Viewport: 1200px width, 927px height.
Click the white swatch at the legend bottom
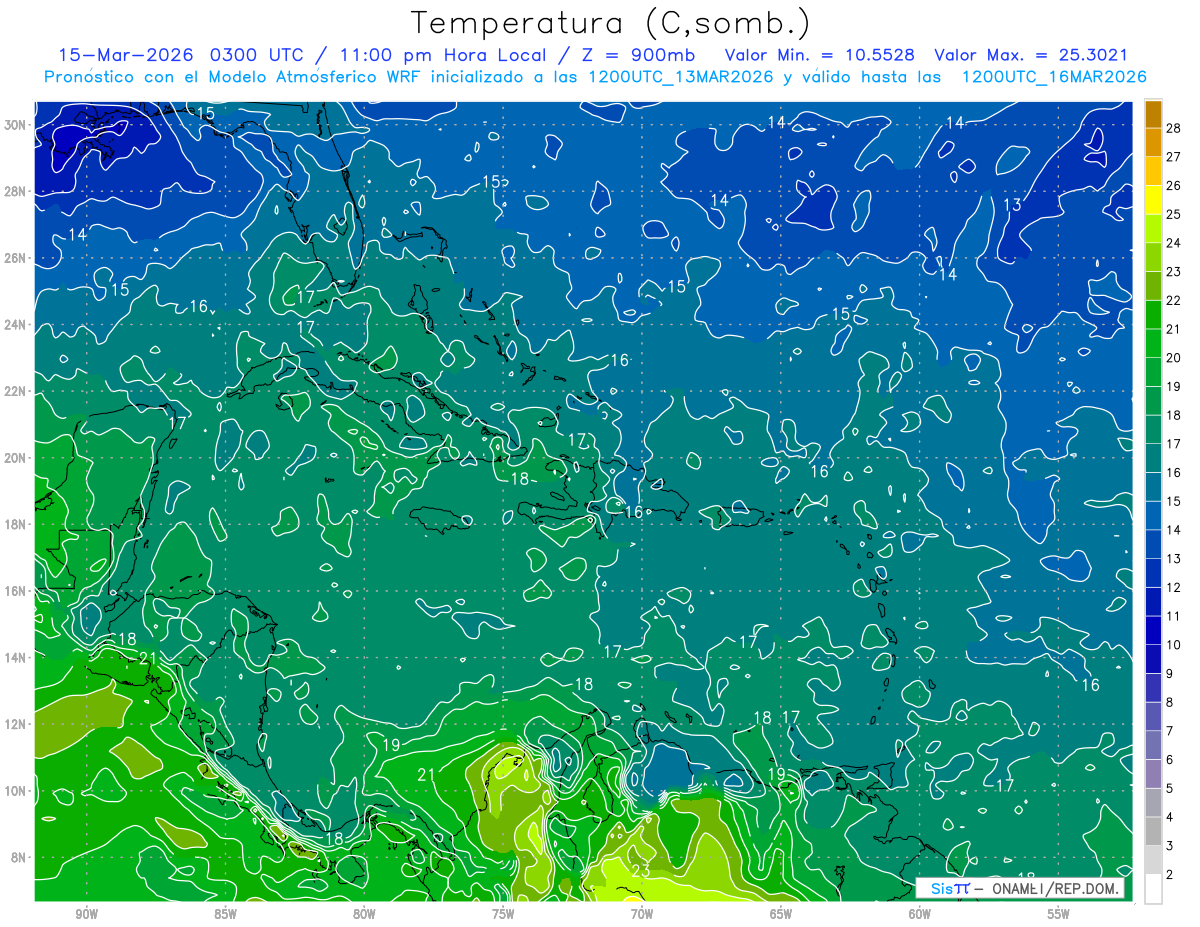point(1153,889)
